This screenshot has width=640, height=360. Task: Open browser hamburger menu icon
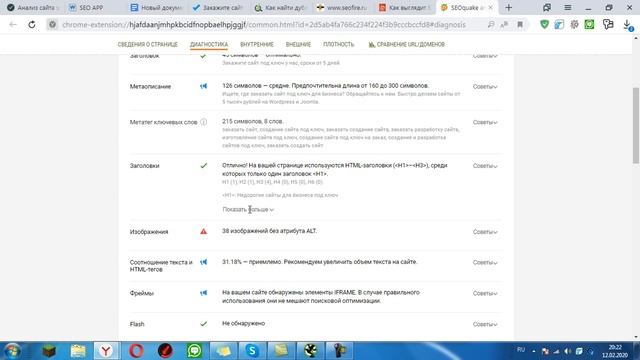pos(567,7)
